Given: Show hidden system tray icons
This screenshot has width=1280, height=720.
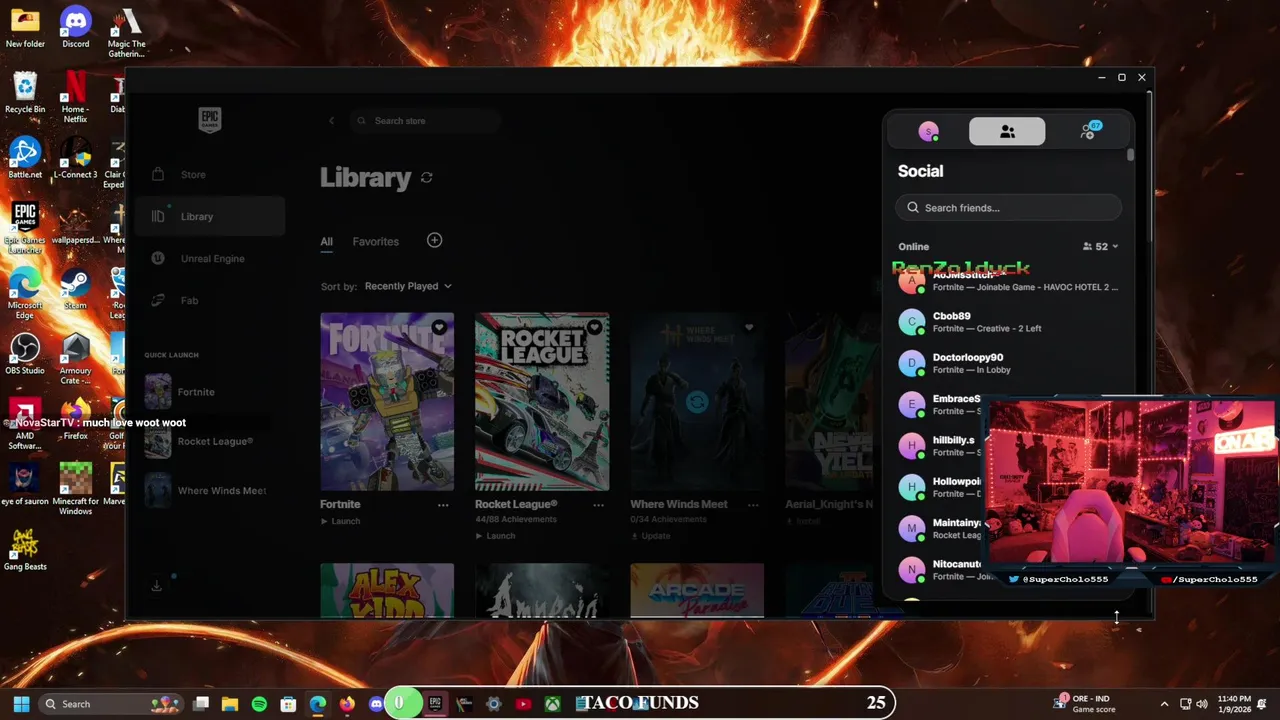Looking at the screenshot, I should pos(1164,704).
